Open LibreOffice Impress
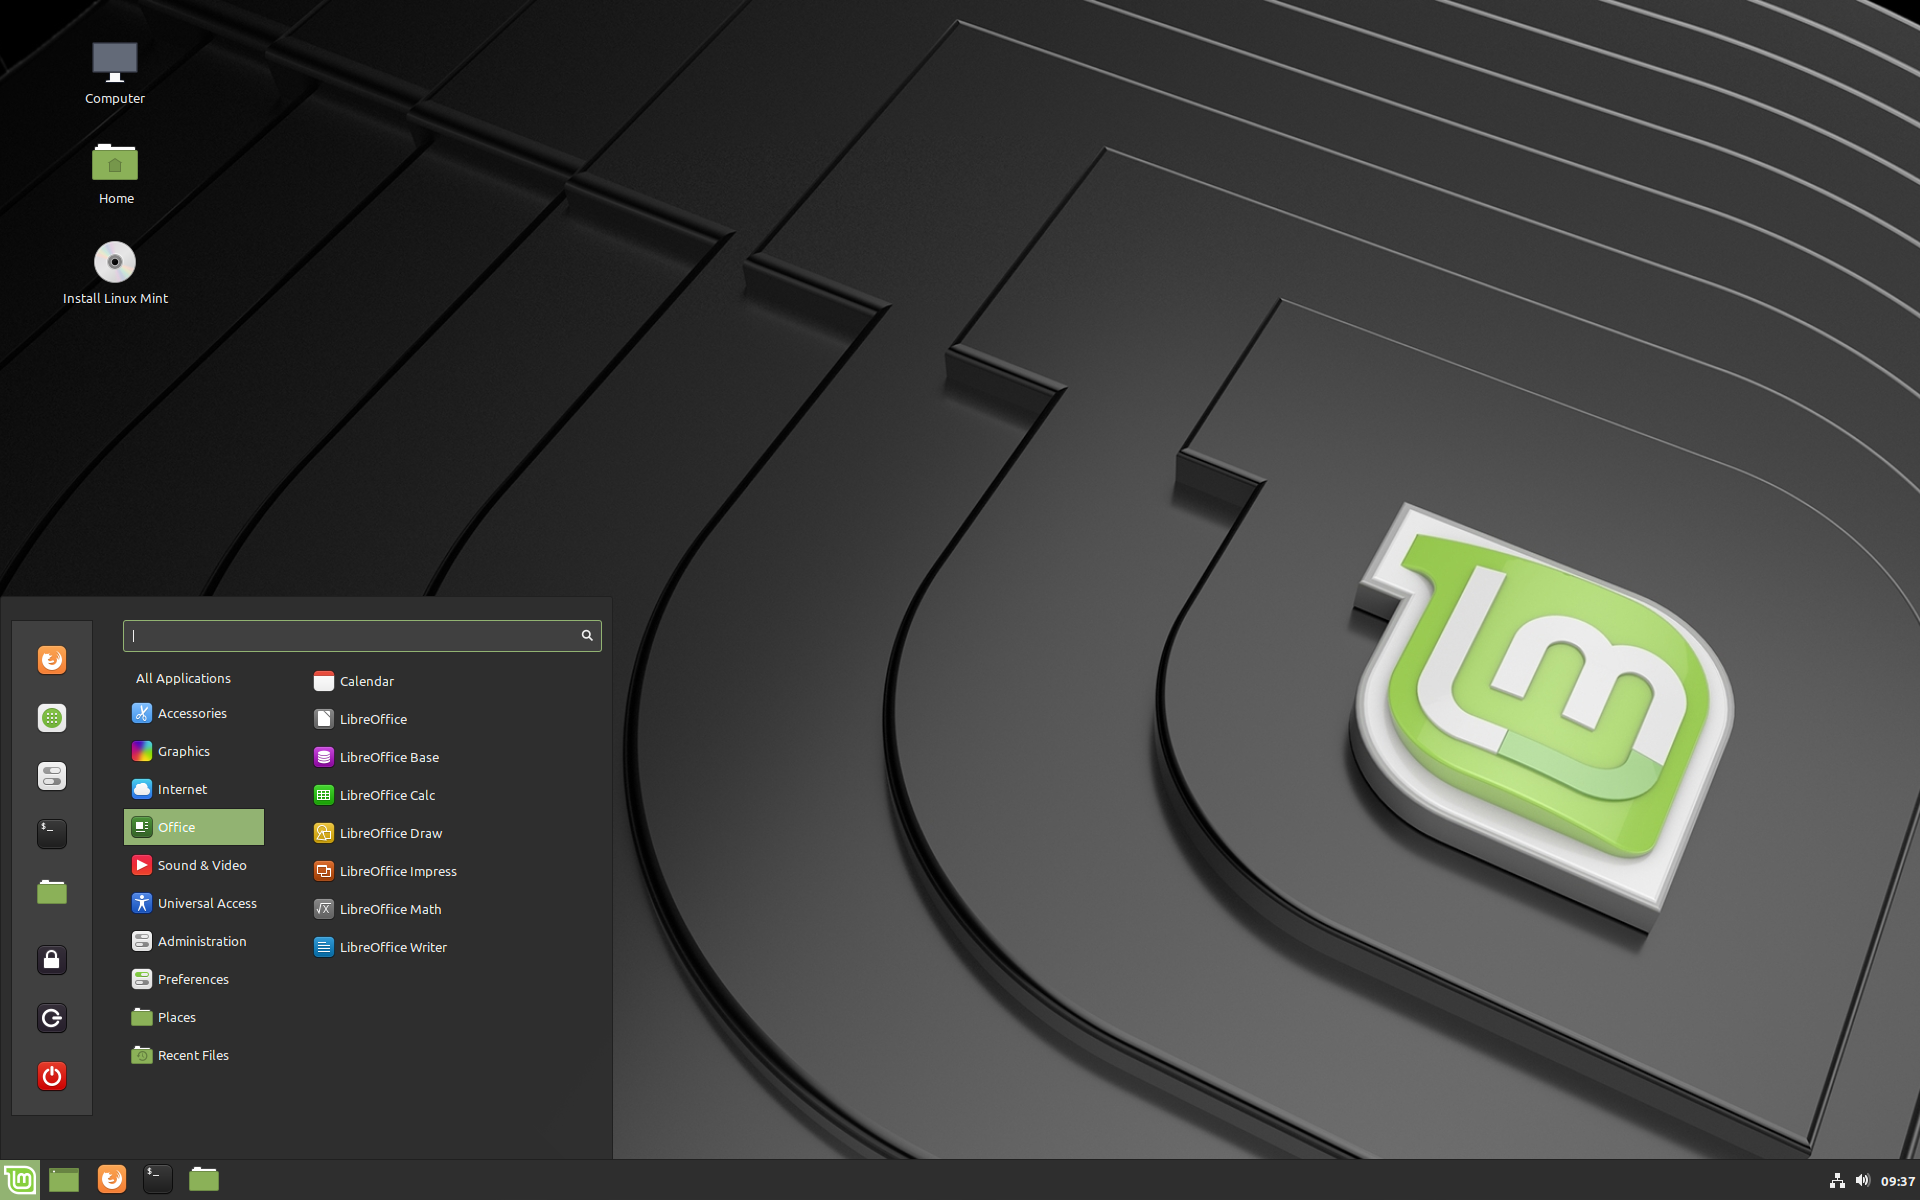1920x1200 pixels. 398,870
